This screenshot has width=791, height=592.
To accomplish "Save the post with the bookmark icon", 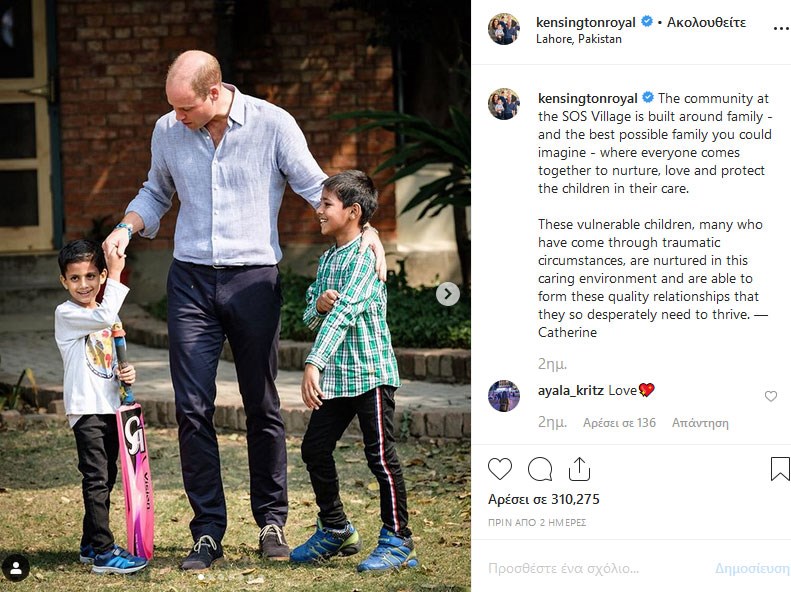I will pyautogui.click(x=780, y=468).
